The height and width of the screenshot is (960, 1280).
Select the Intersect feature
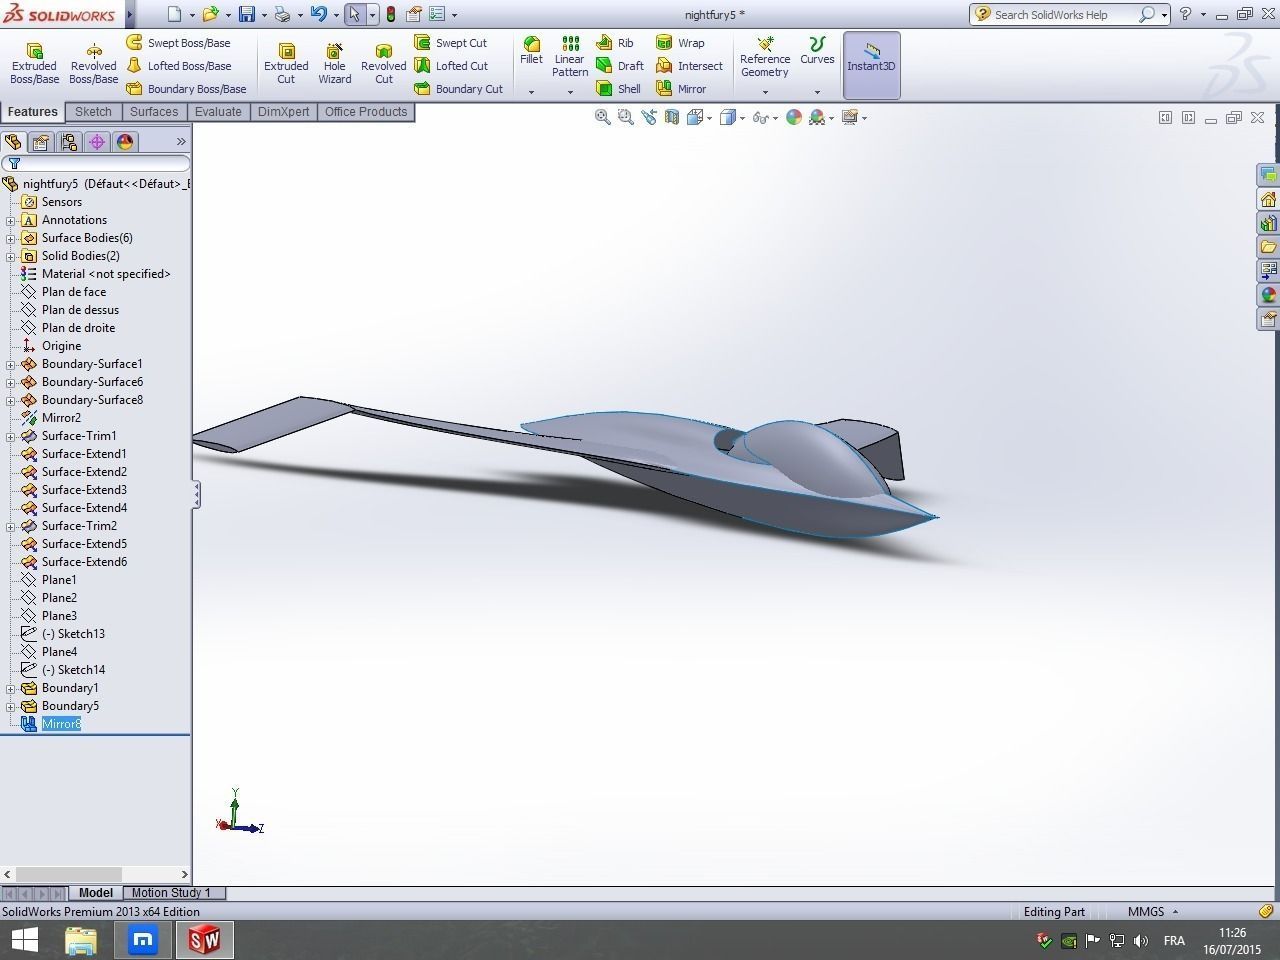click(689, 66)
